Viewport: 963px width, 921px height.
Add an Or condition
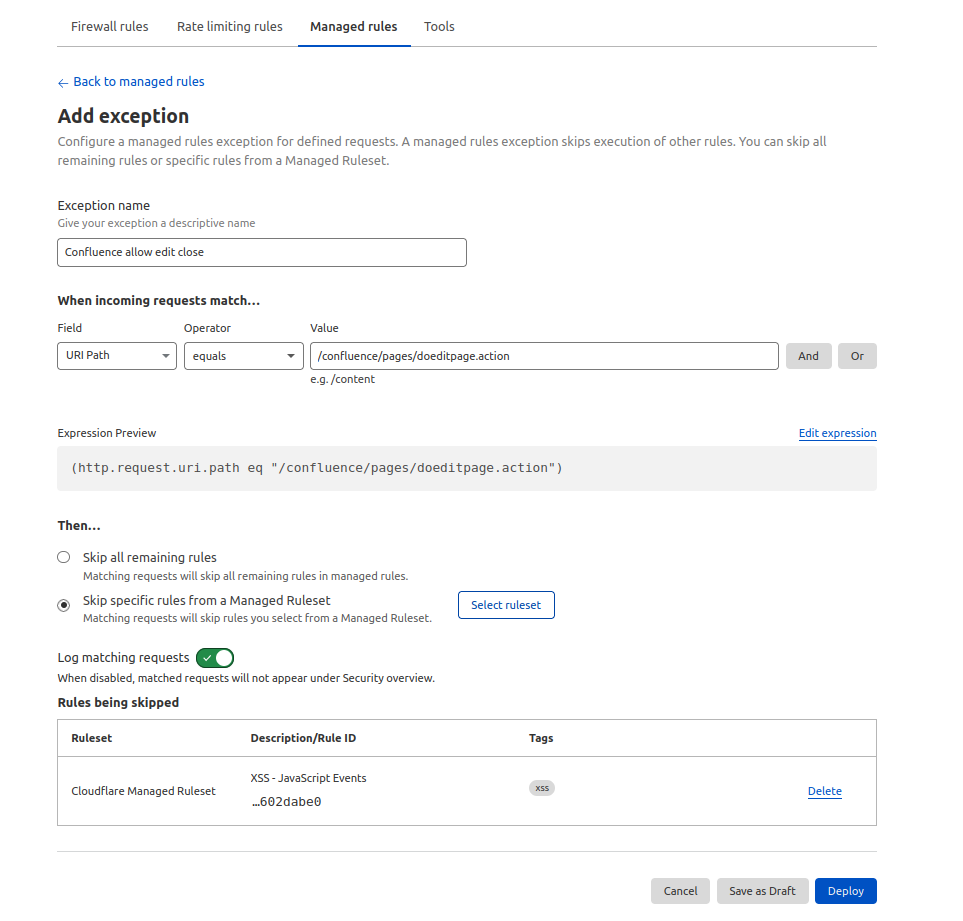coord(857,356)
